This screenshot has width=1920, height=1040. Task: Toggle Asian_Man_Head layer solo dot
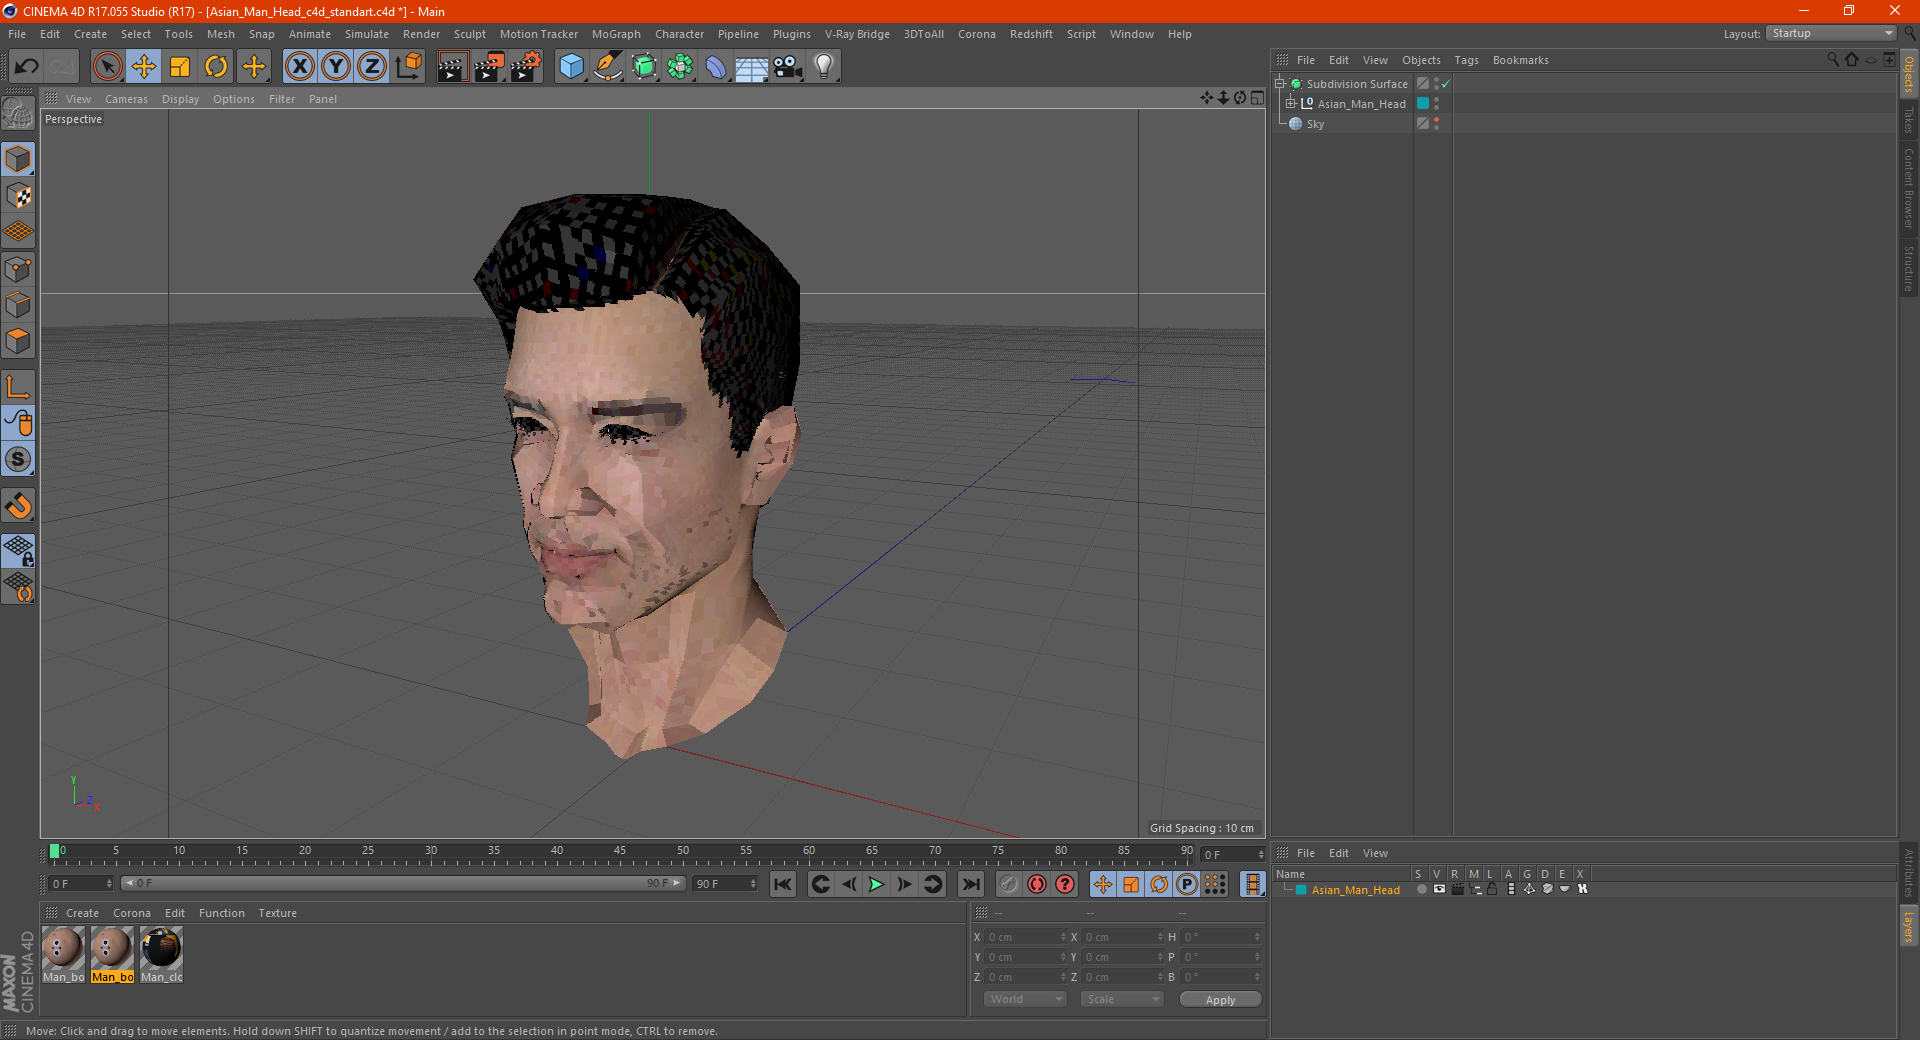click(x=1421, y=889)
